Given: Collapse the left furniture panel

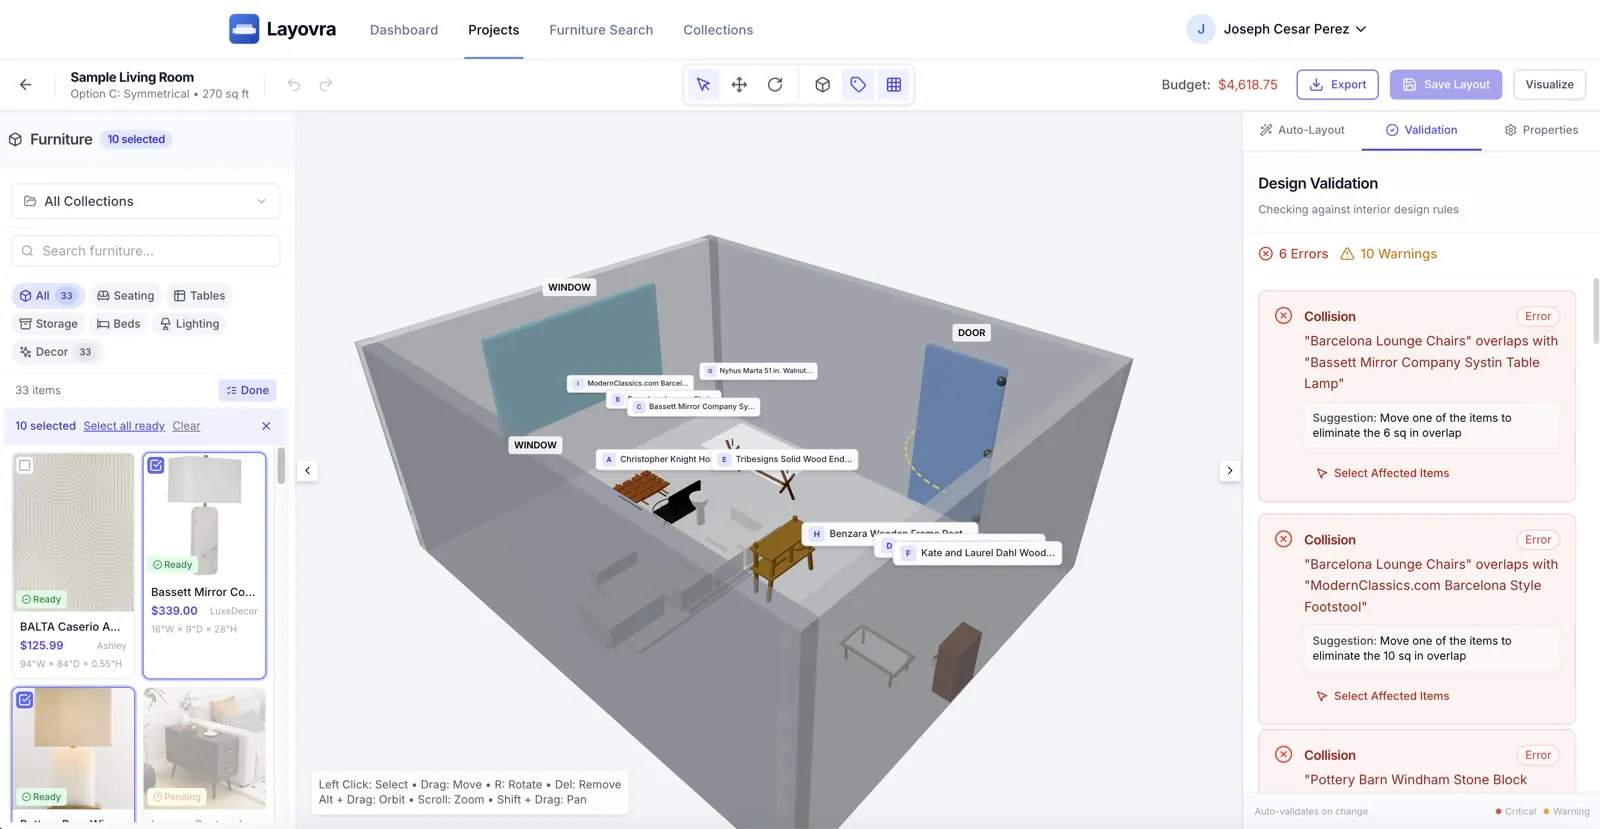Looking at the screenshot, I should [x=308, y=470].
